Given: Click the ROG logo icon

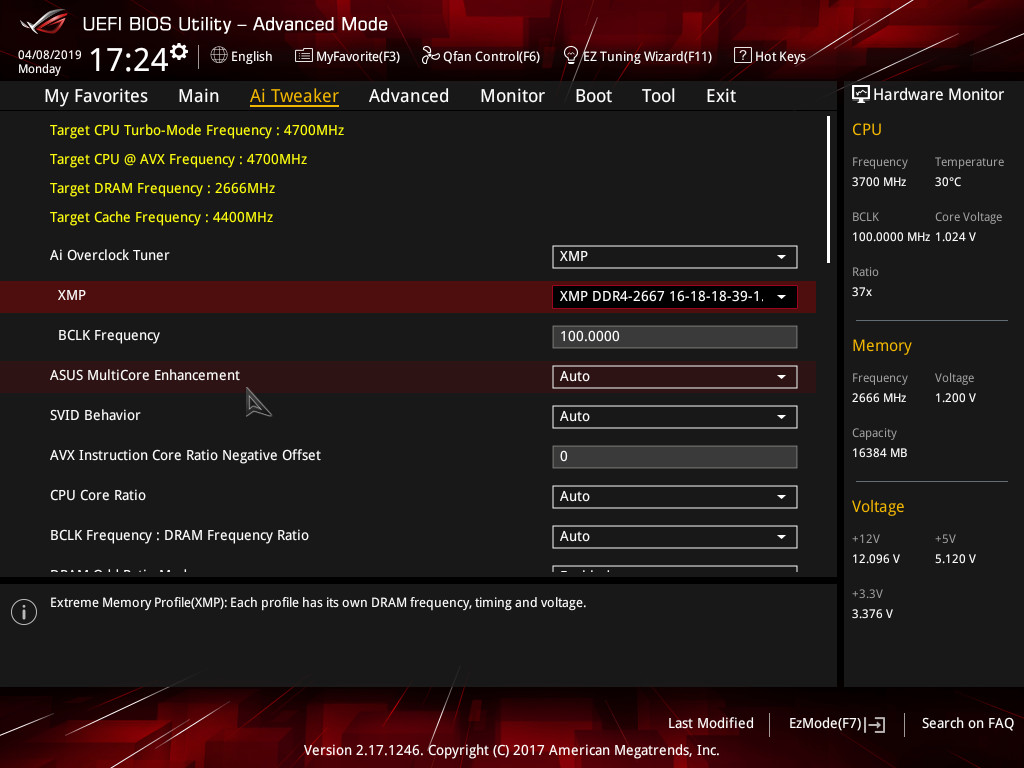Looking at the screenshot, I should [x=44, y=22].
